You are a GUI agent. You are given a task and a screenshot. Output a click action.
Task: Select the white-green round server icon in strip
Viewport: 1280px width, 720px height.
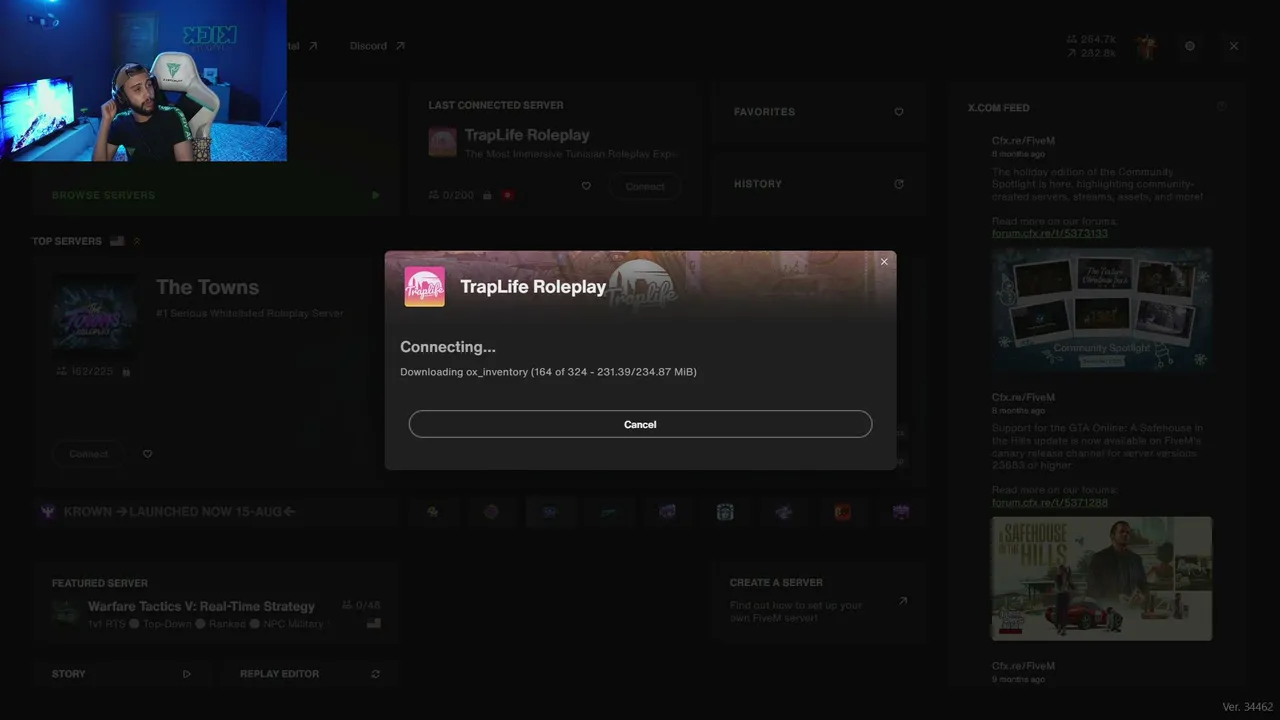tap(725, 512)
